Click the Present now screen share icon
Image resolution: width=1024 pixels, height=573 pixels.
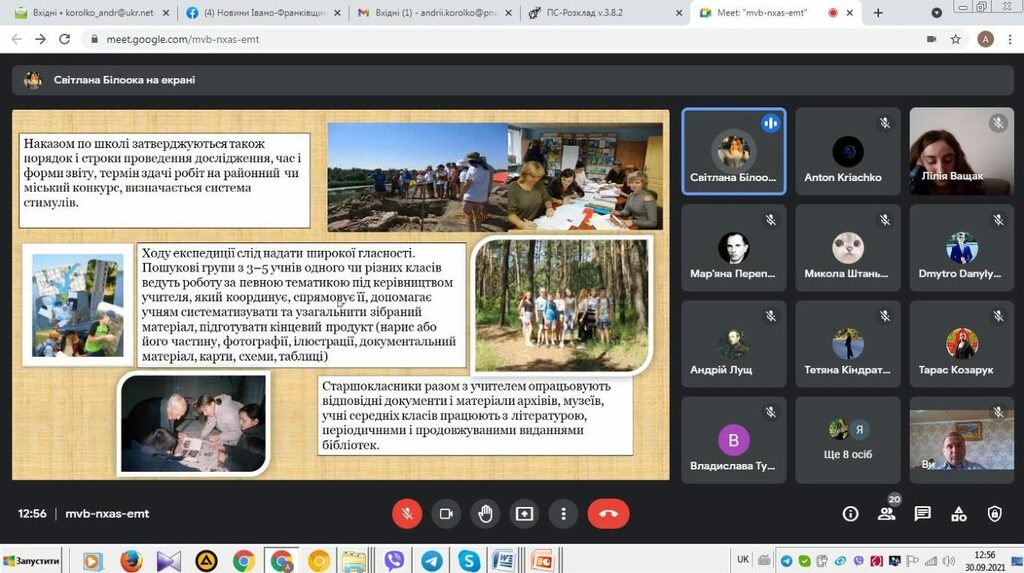point(524,514)
